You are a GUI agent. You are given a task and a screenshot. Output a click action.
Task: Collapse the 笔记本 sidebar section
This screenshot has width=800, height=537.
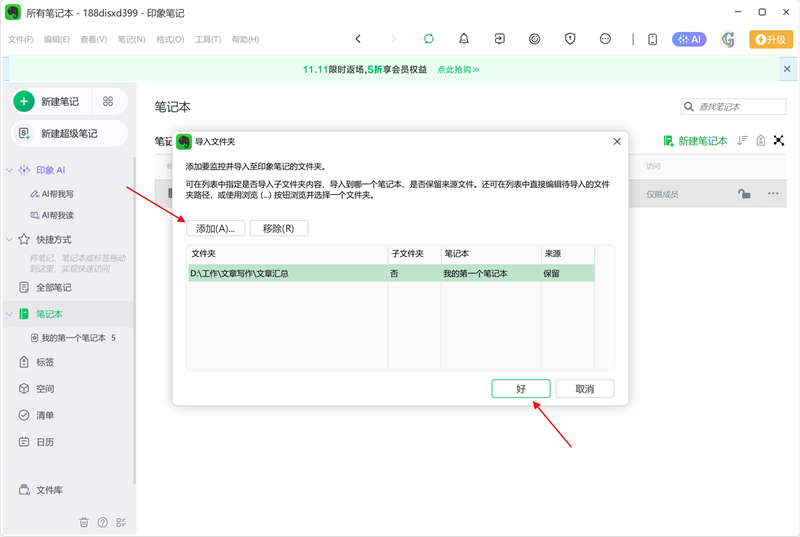pos(9,314)
